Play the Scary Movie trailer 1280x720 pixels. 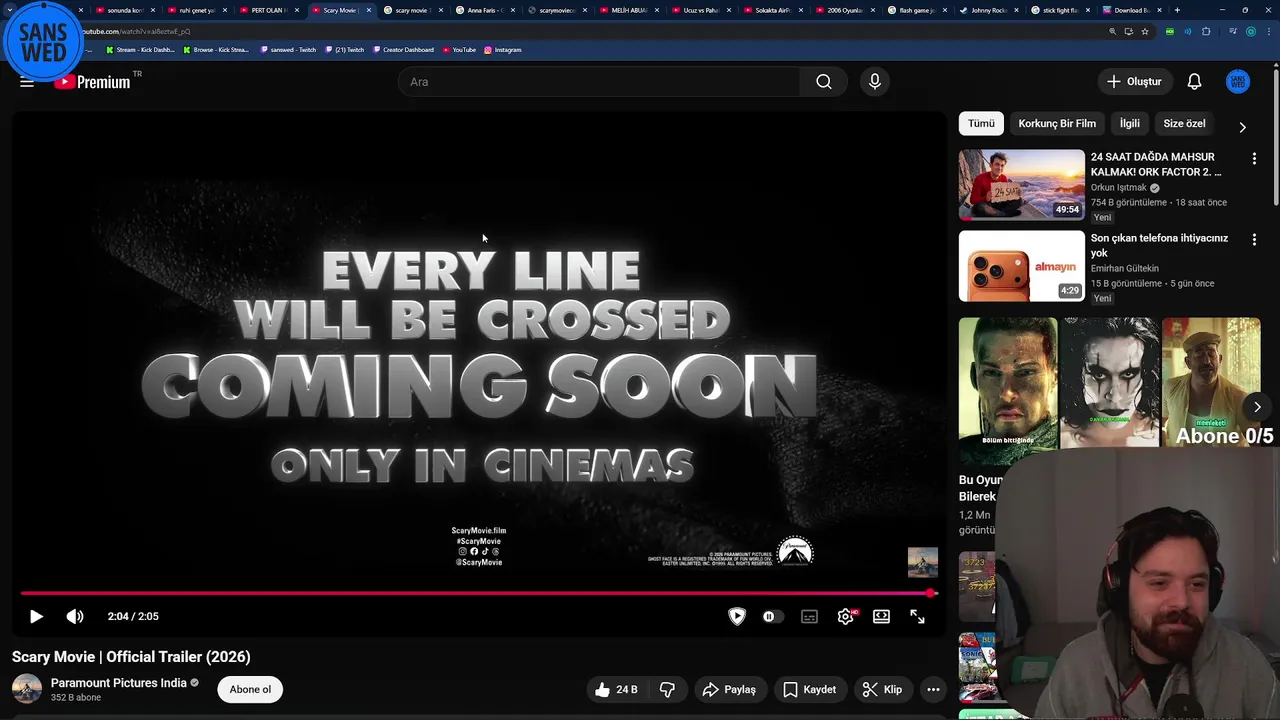pyautogui.click(x=36, y=616)
